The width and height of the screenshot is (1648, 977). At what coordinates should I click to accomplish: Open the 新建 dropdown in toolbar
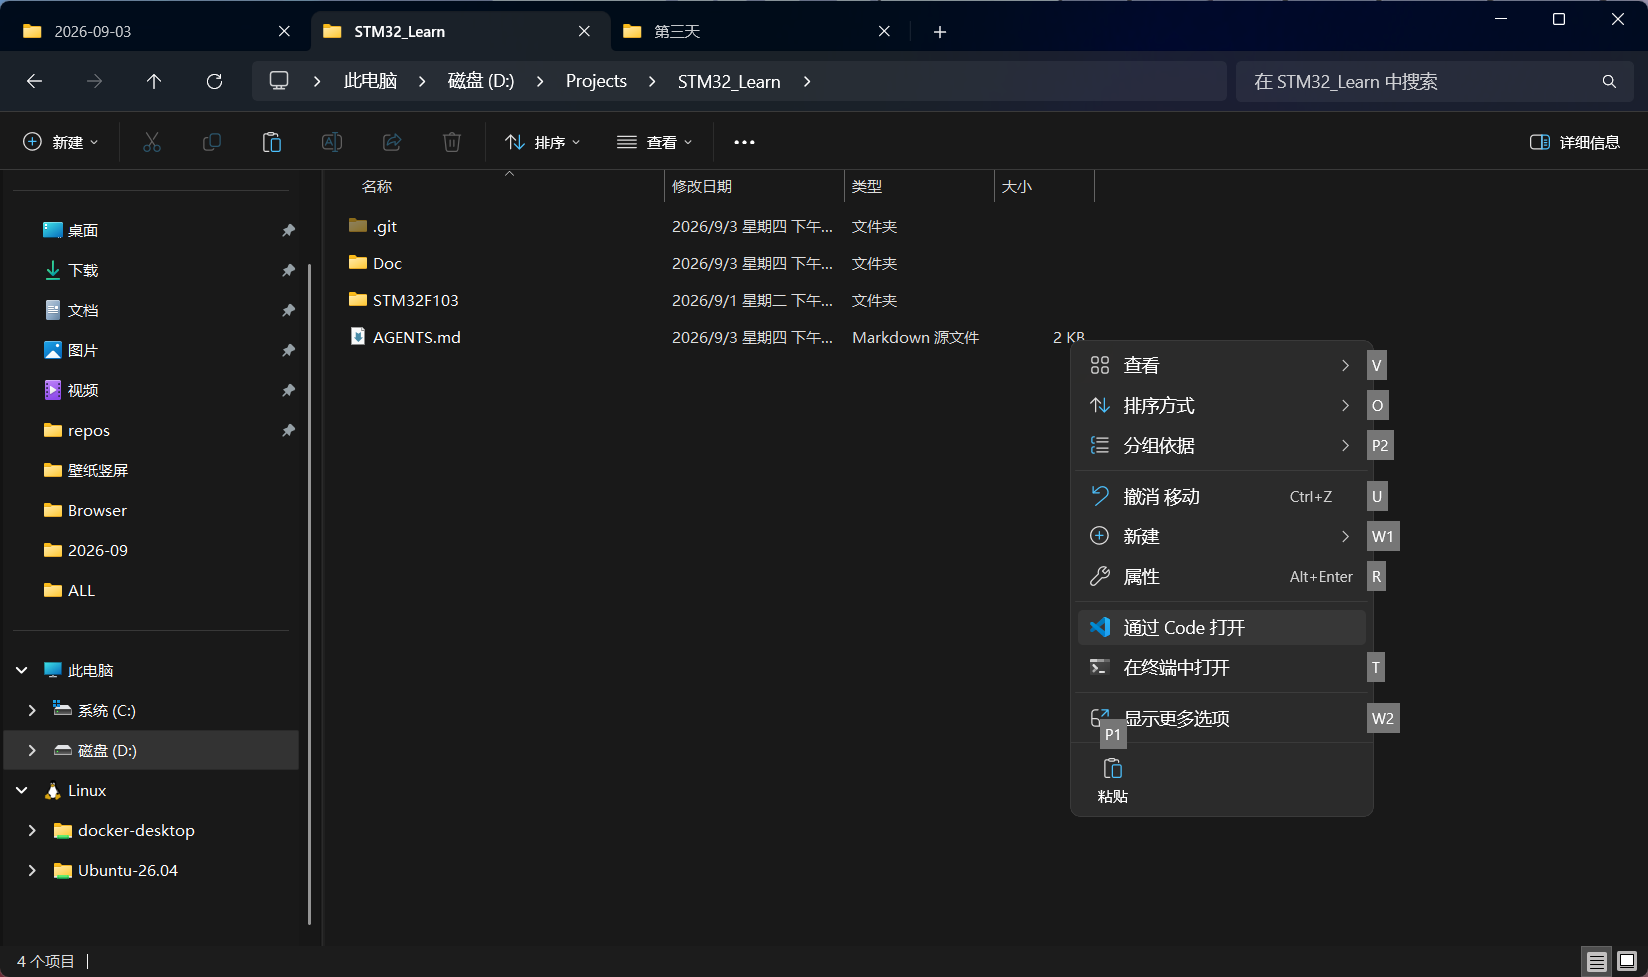tap(61, 142)
